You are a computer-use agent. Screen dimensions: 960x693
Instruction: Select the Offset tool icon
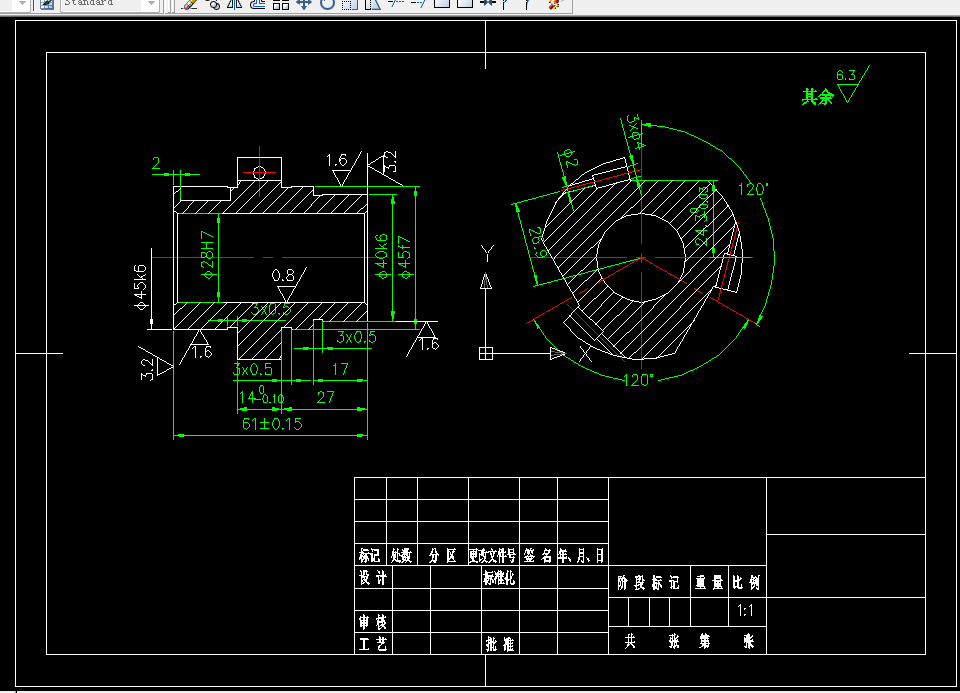pyautogui.click(x=258, y=4)
